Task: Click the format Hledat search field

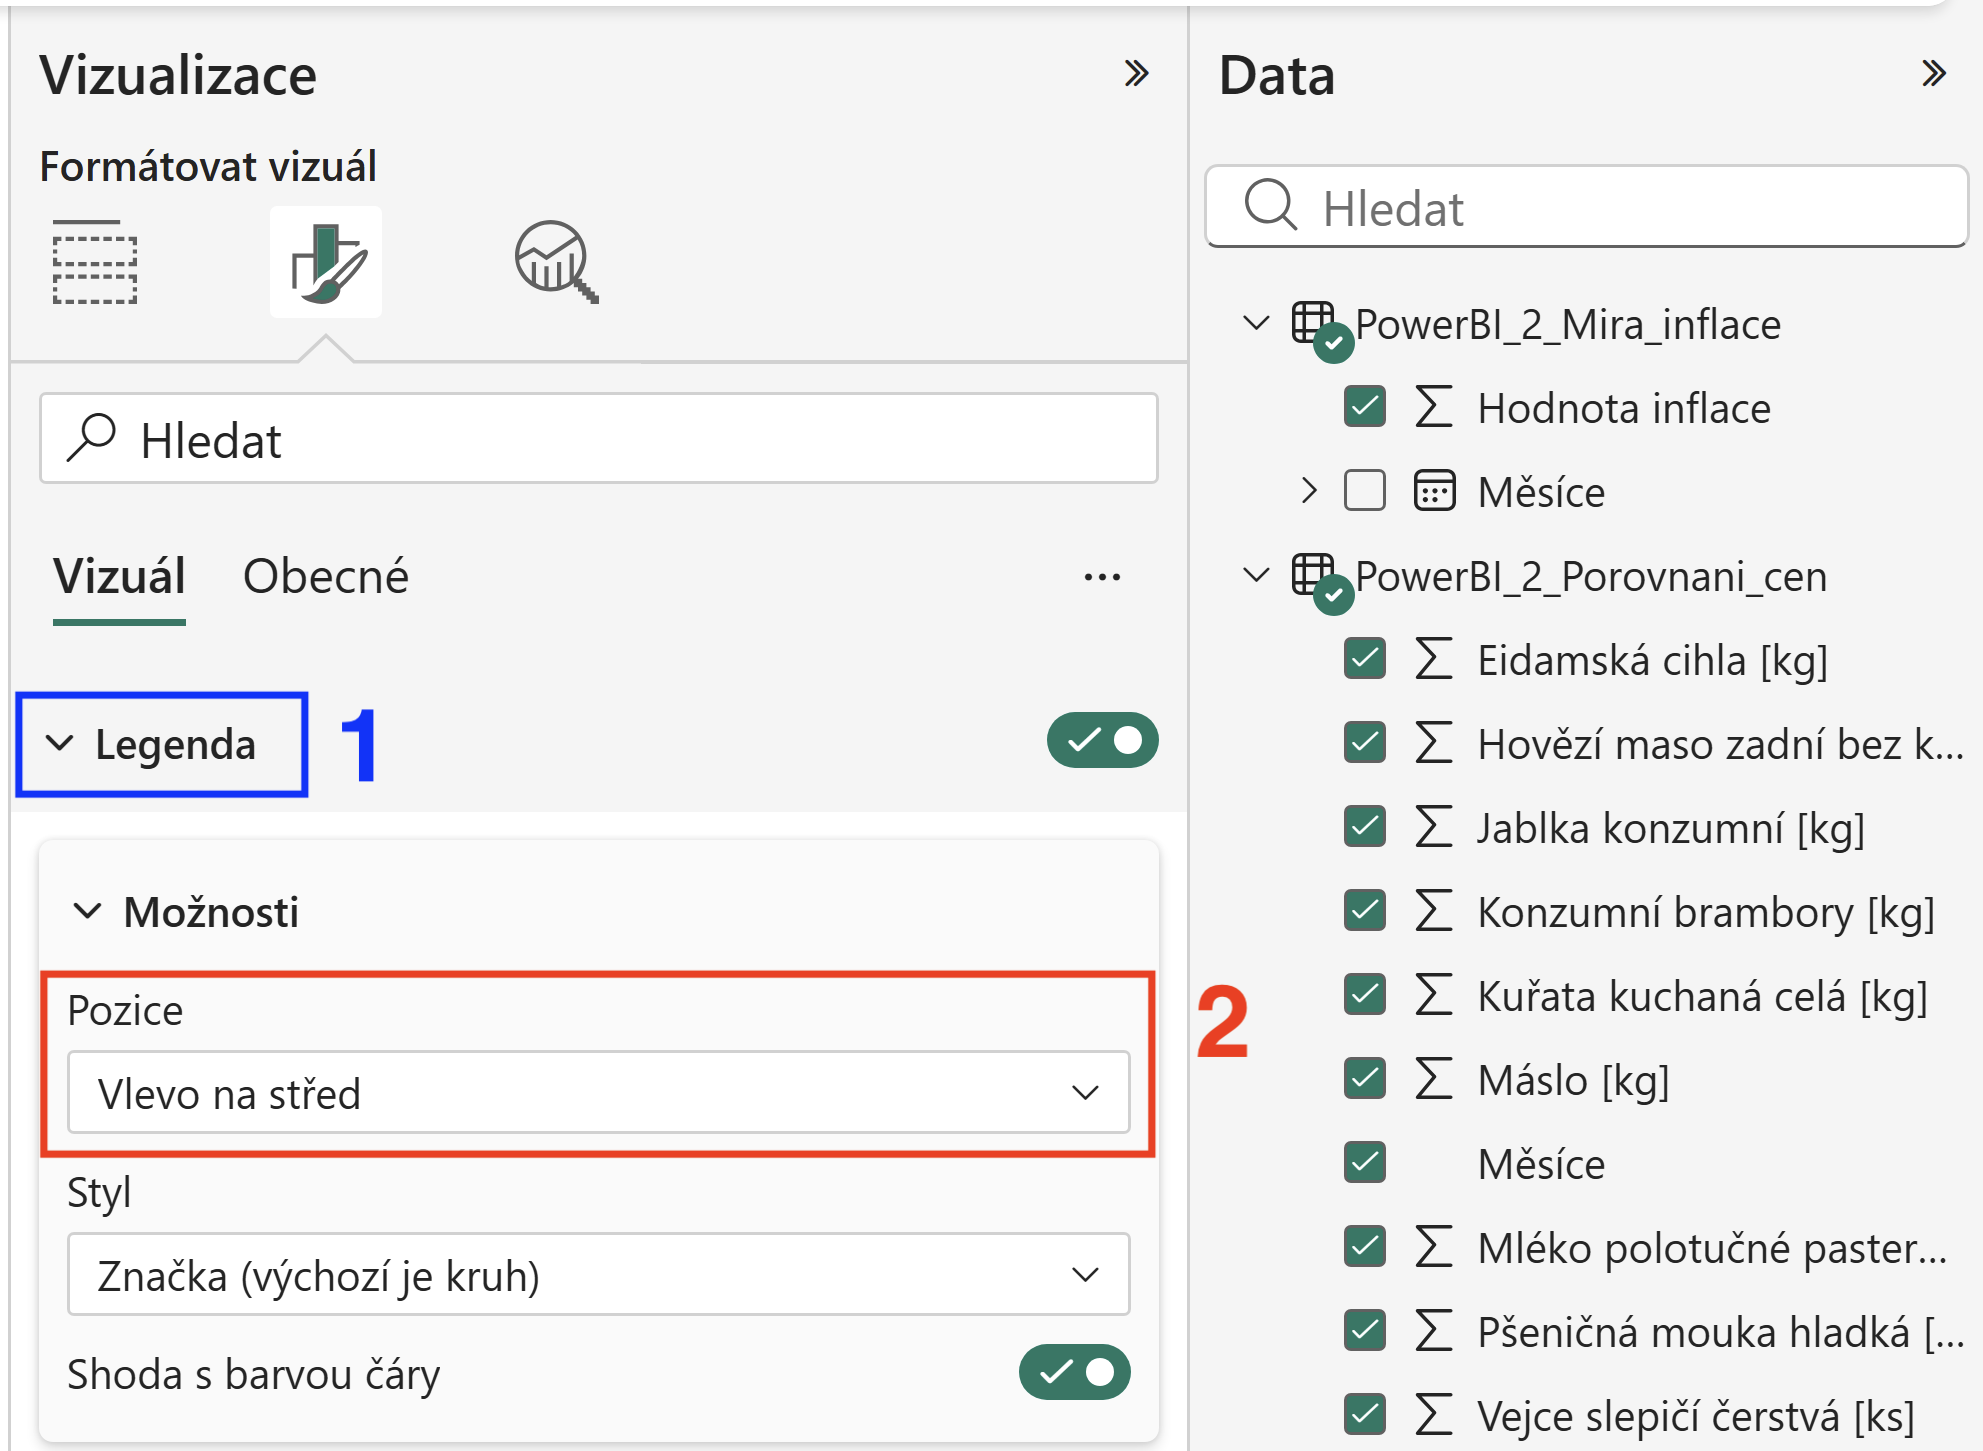Action: click(x=598, y=438)
